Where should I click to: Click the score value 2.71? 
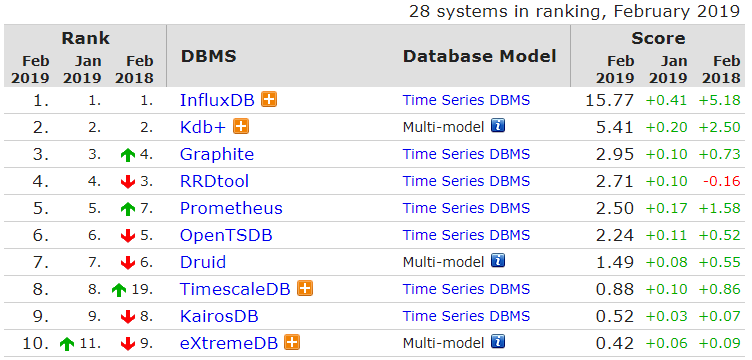pos(614,181)
